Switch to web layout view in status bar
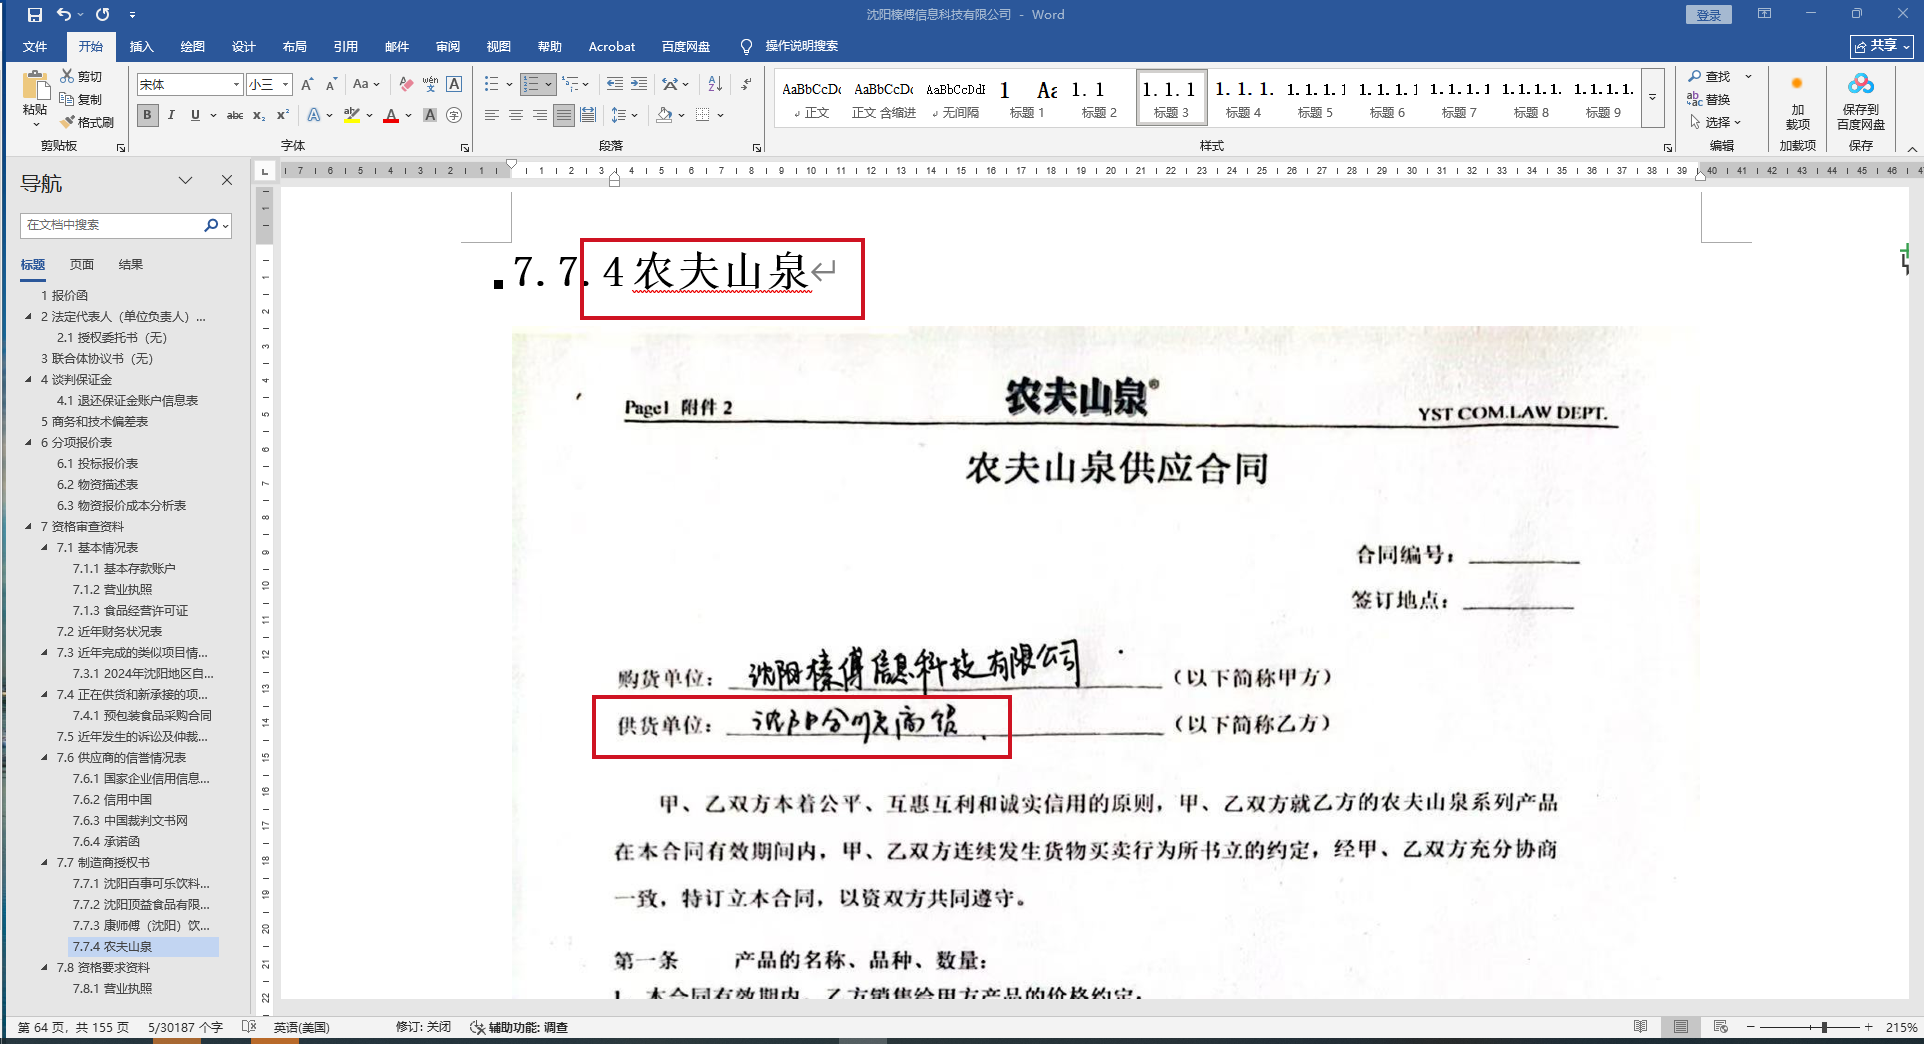Screen dimensions: 1924x1044 (x=1720, y=1027)
